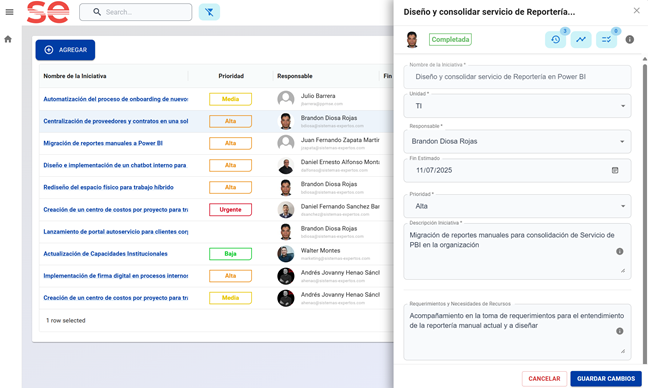Viewport: 648px width, 388px height.
Task: Open Rediseño del espacio físico initiative
Action: tap(108, 187)
